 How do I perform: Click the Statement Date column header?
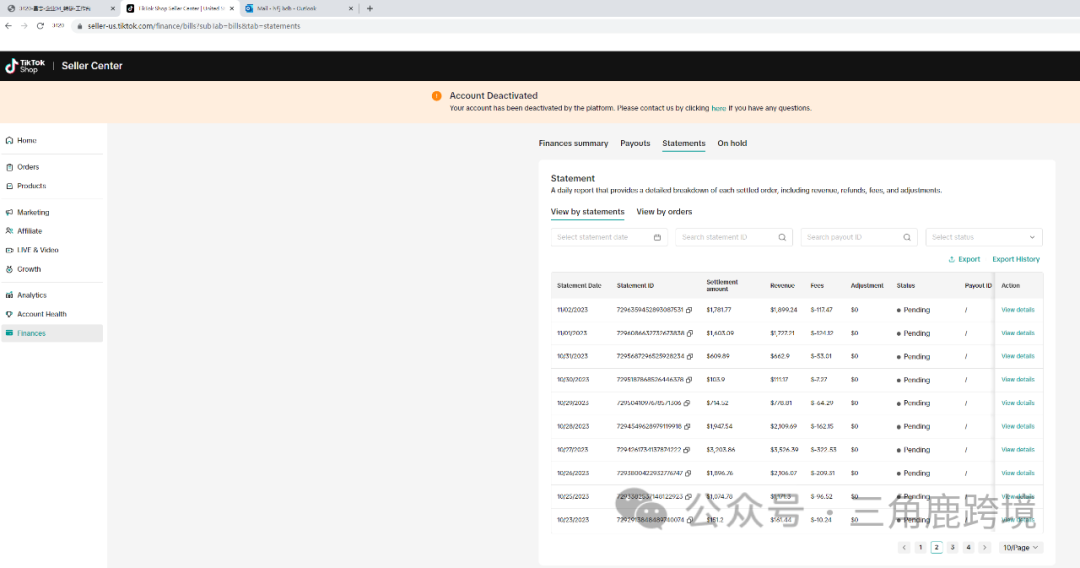[579, 286]
